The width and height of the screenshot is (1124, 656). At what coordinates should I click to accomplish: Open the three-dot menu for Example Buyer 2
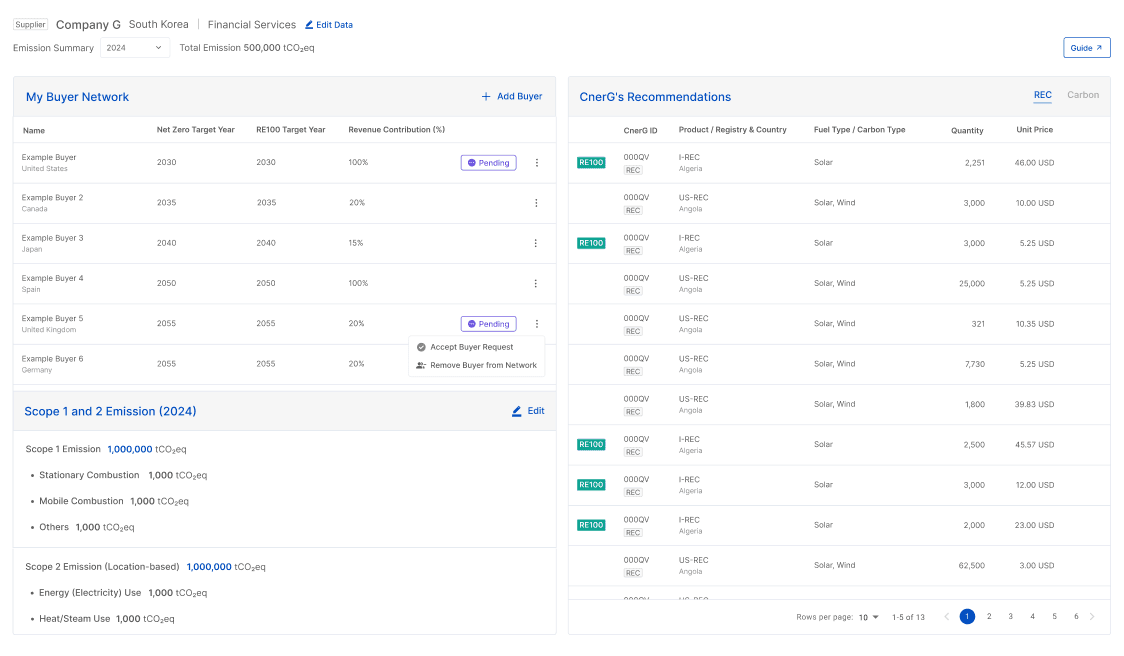(537, 202)
